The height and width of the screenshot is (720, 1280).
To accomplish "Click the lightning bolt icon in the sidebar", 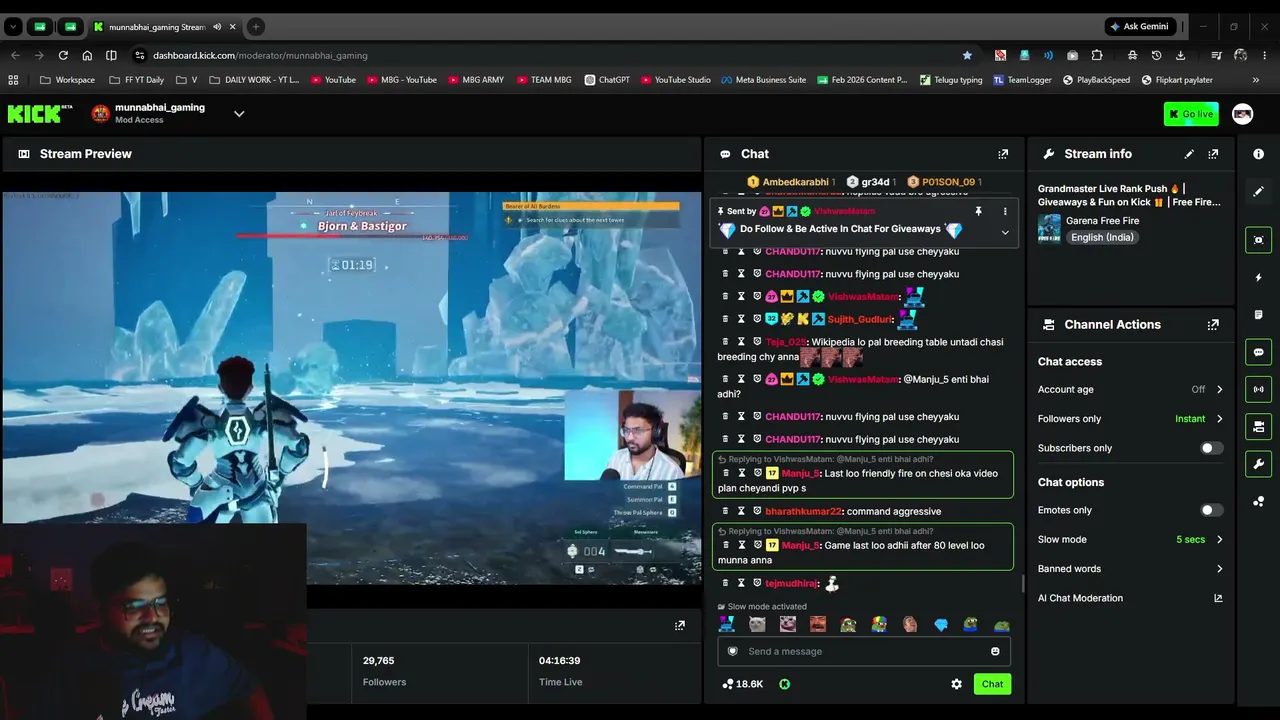I will pos(1258,277).
